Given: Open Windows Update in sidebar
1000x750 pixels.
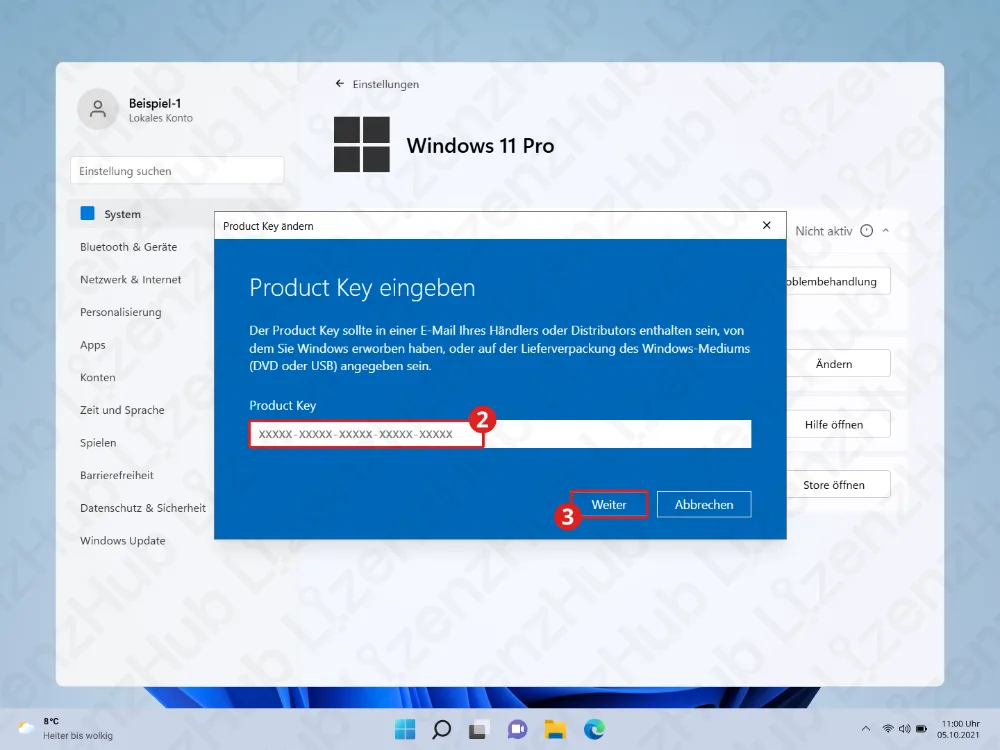Looking at the screenshot, I should [122, 540].
